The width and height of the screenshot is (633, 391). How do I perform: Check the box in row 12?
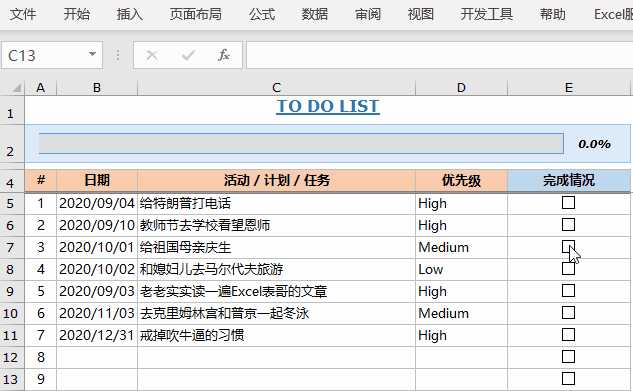point(568,356)
